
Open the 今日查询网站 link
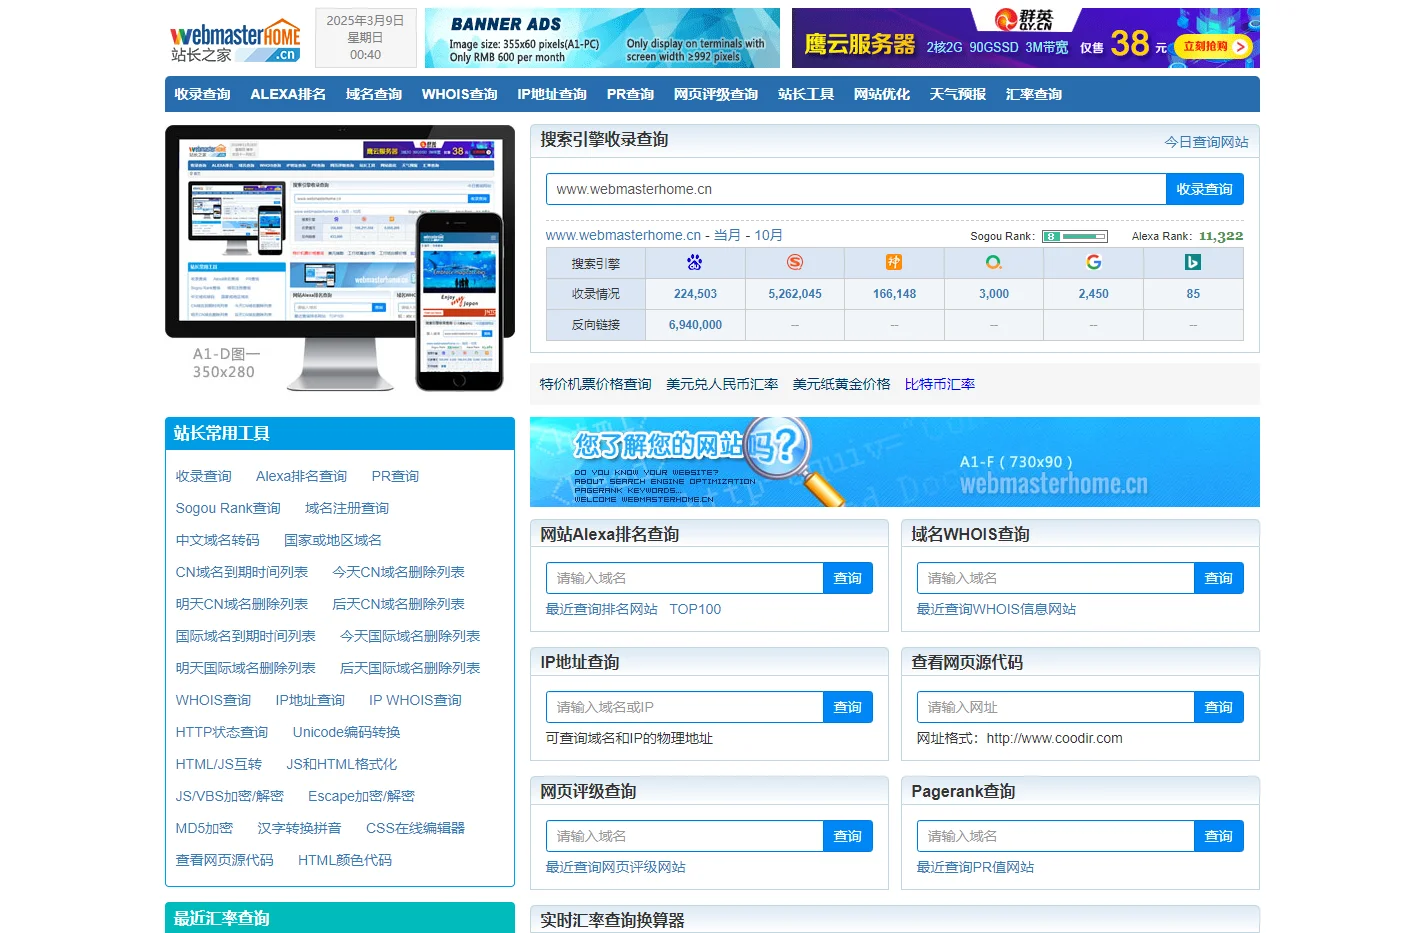1207,142
